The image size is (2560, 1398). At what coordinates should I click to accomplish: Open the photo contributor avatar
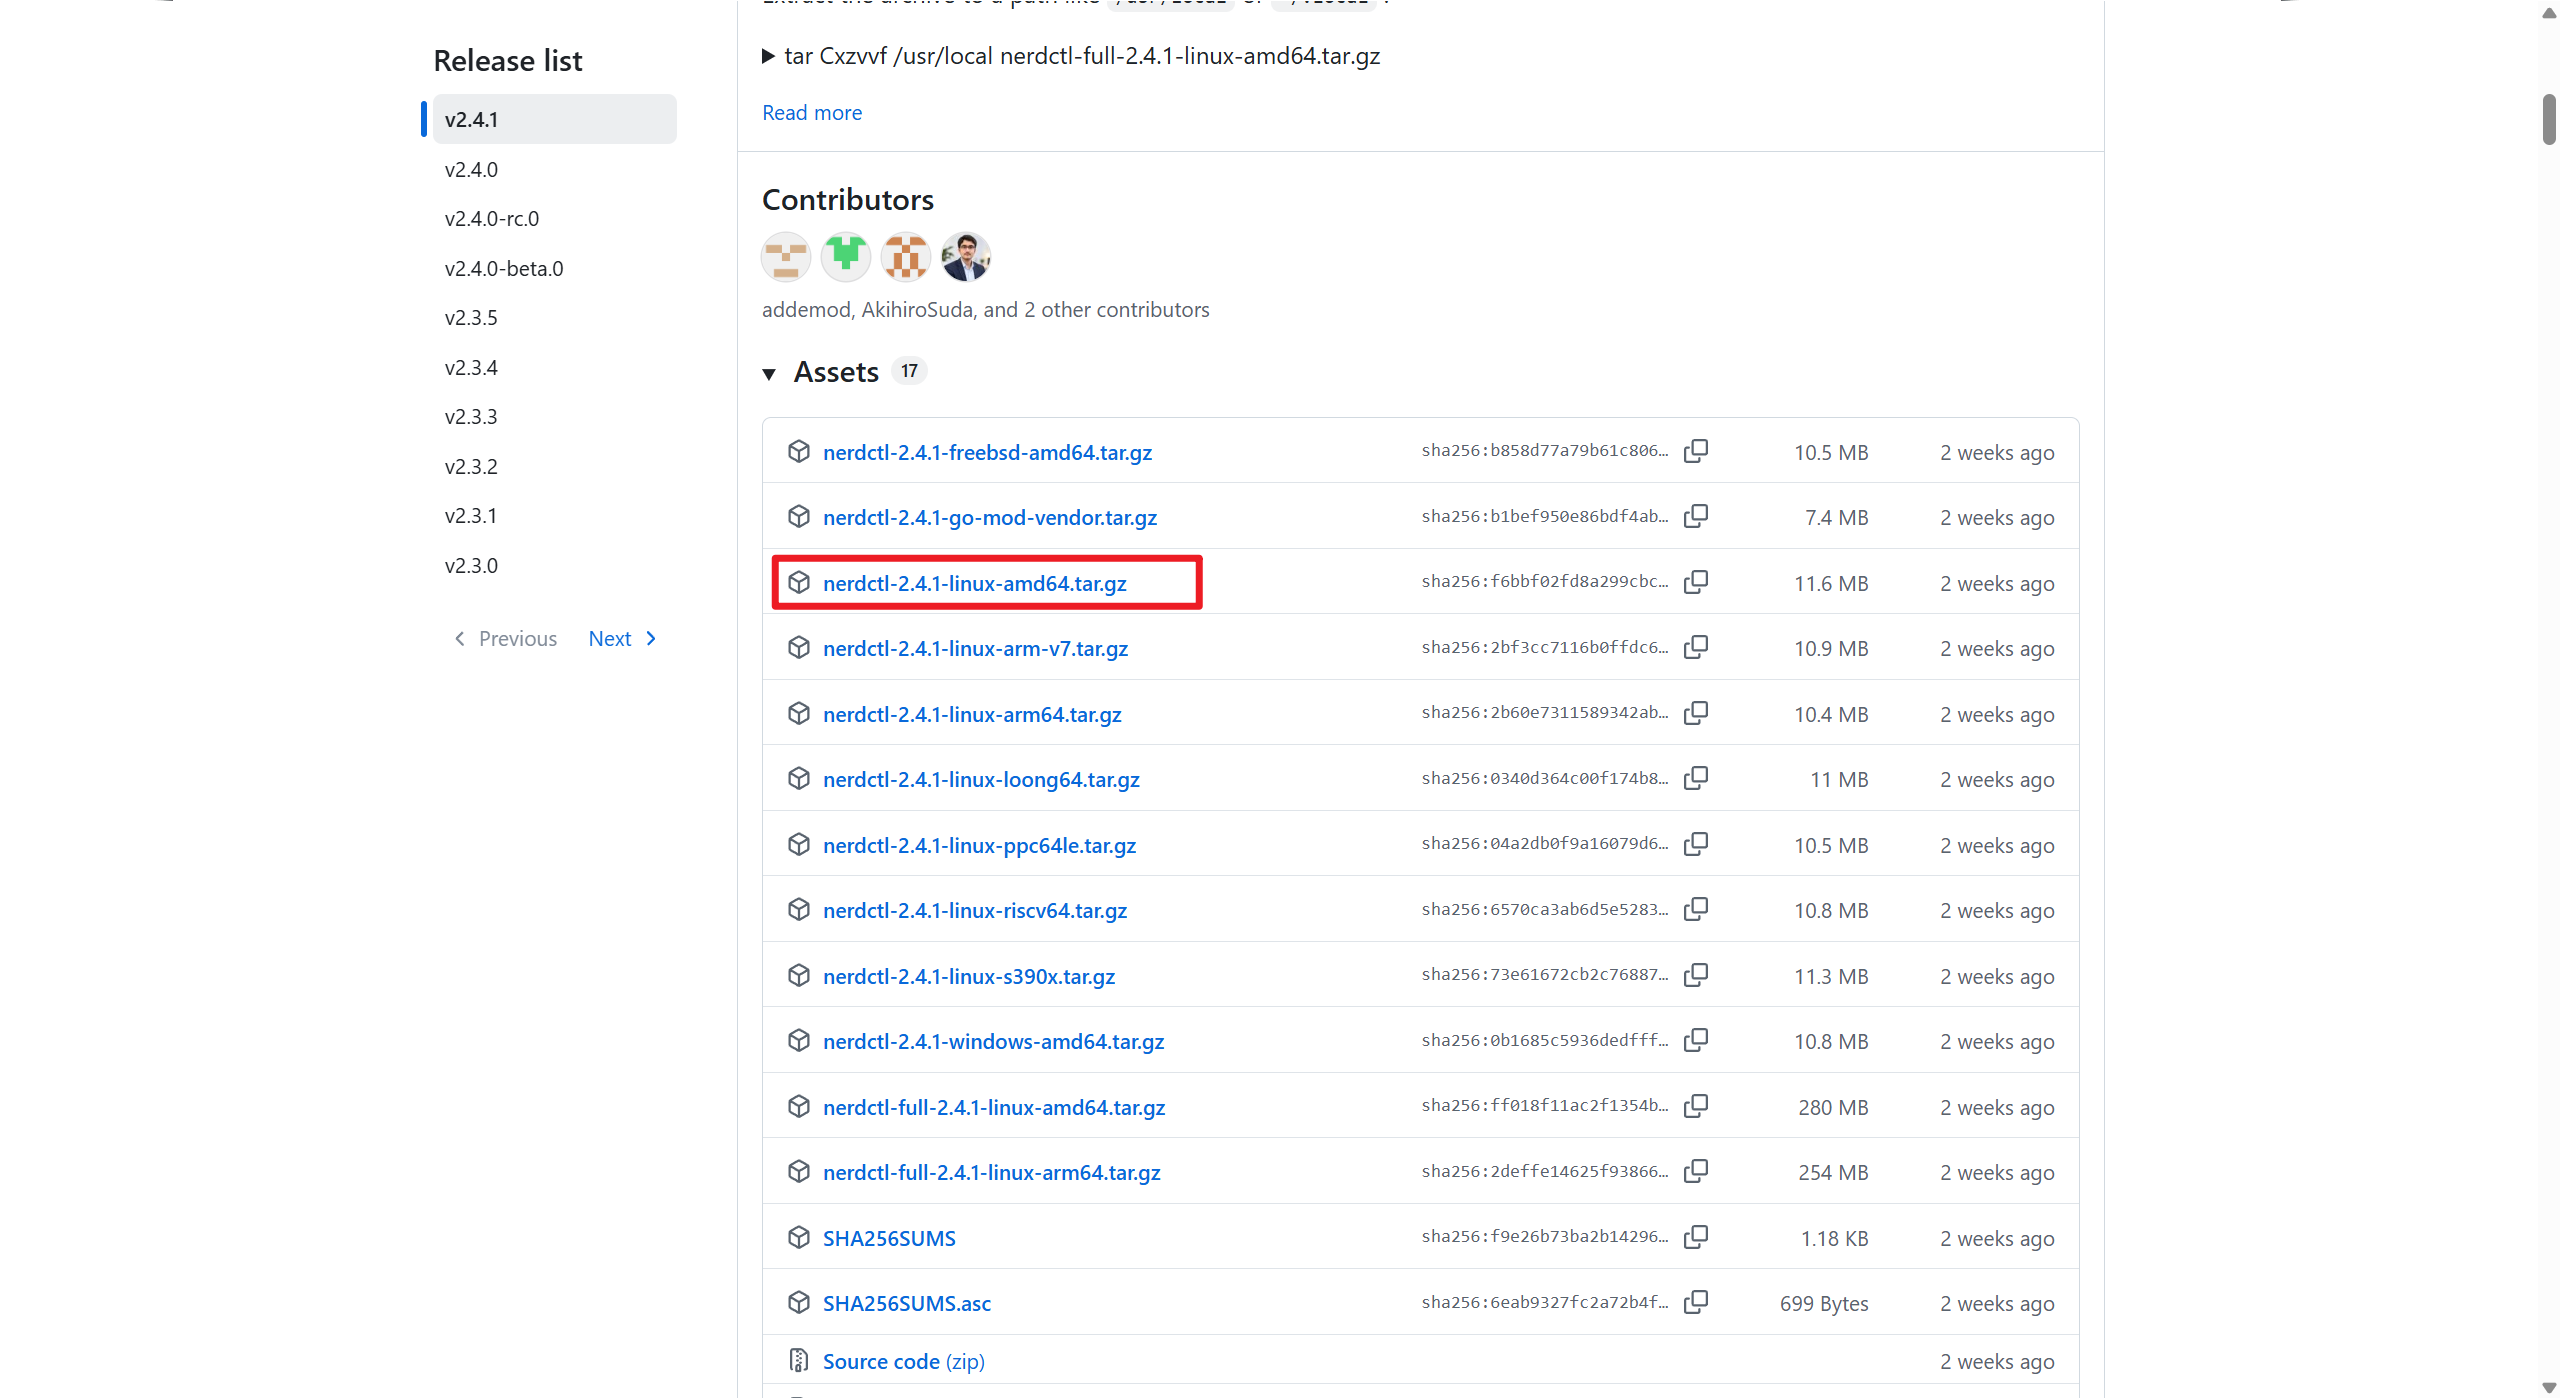pos(966,257)
